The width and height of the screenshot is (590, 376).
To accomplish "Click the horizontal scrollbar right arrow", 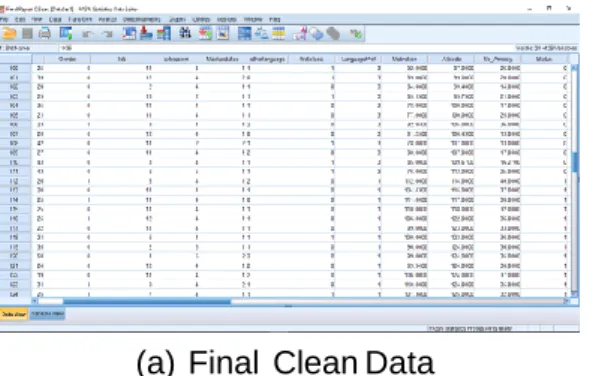I will click(x=566, y=301).
